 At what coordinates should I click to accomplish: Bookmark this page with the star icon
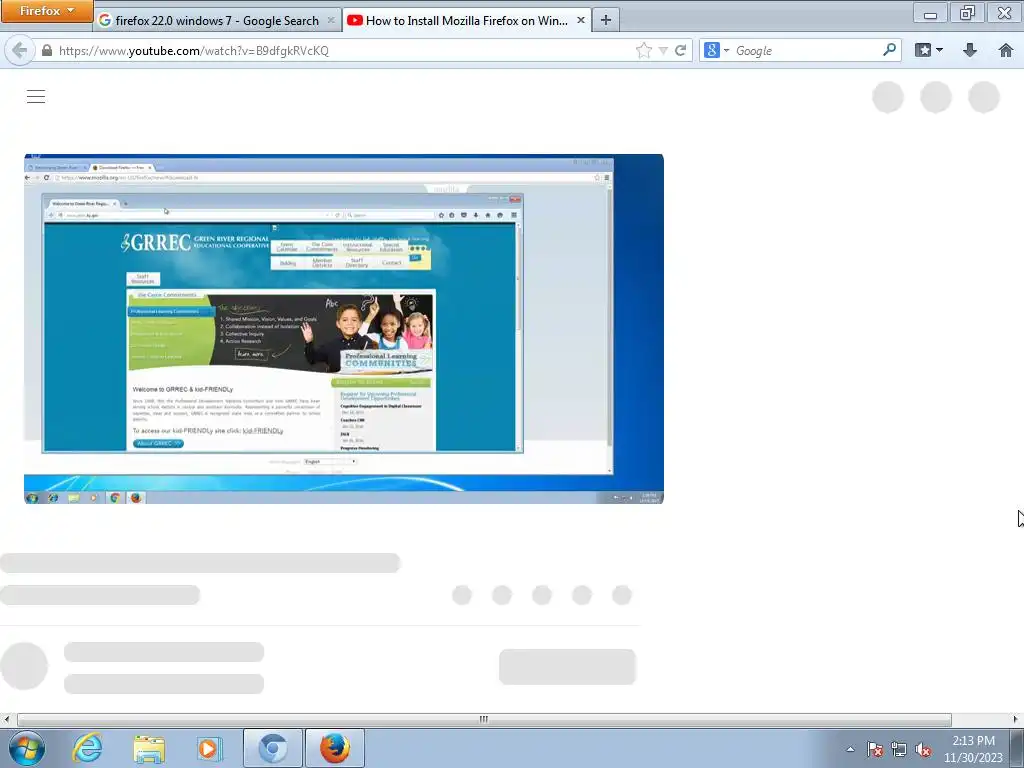click(x=643, y=50)
